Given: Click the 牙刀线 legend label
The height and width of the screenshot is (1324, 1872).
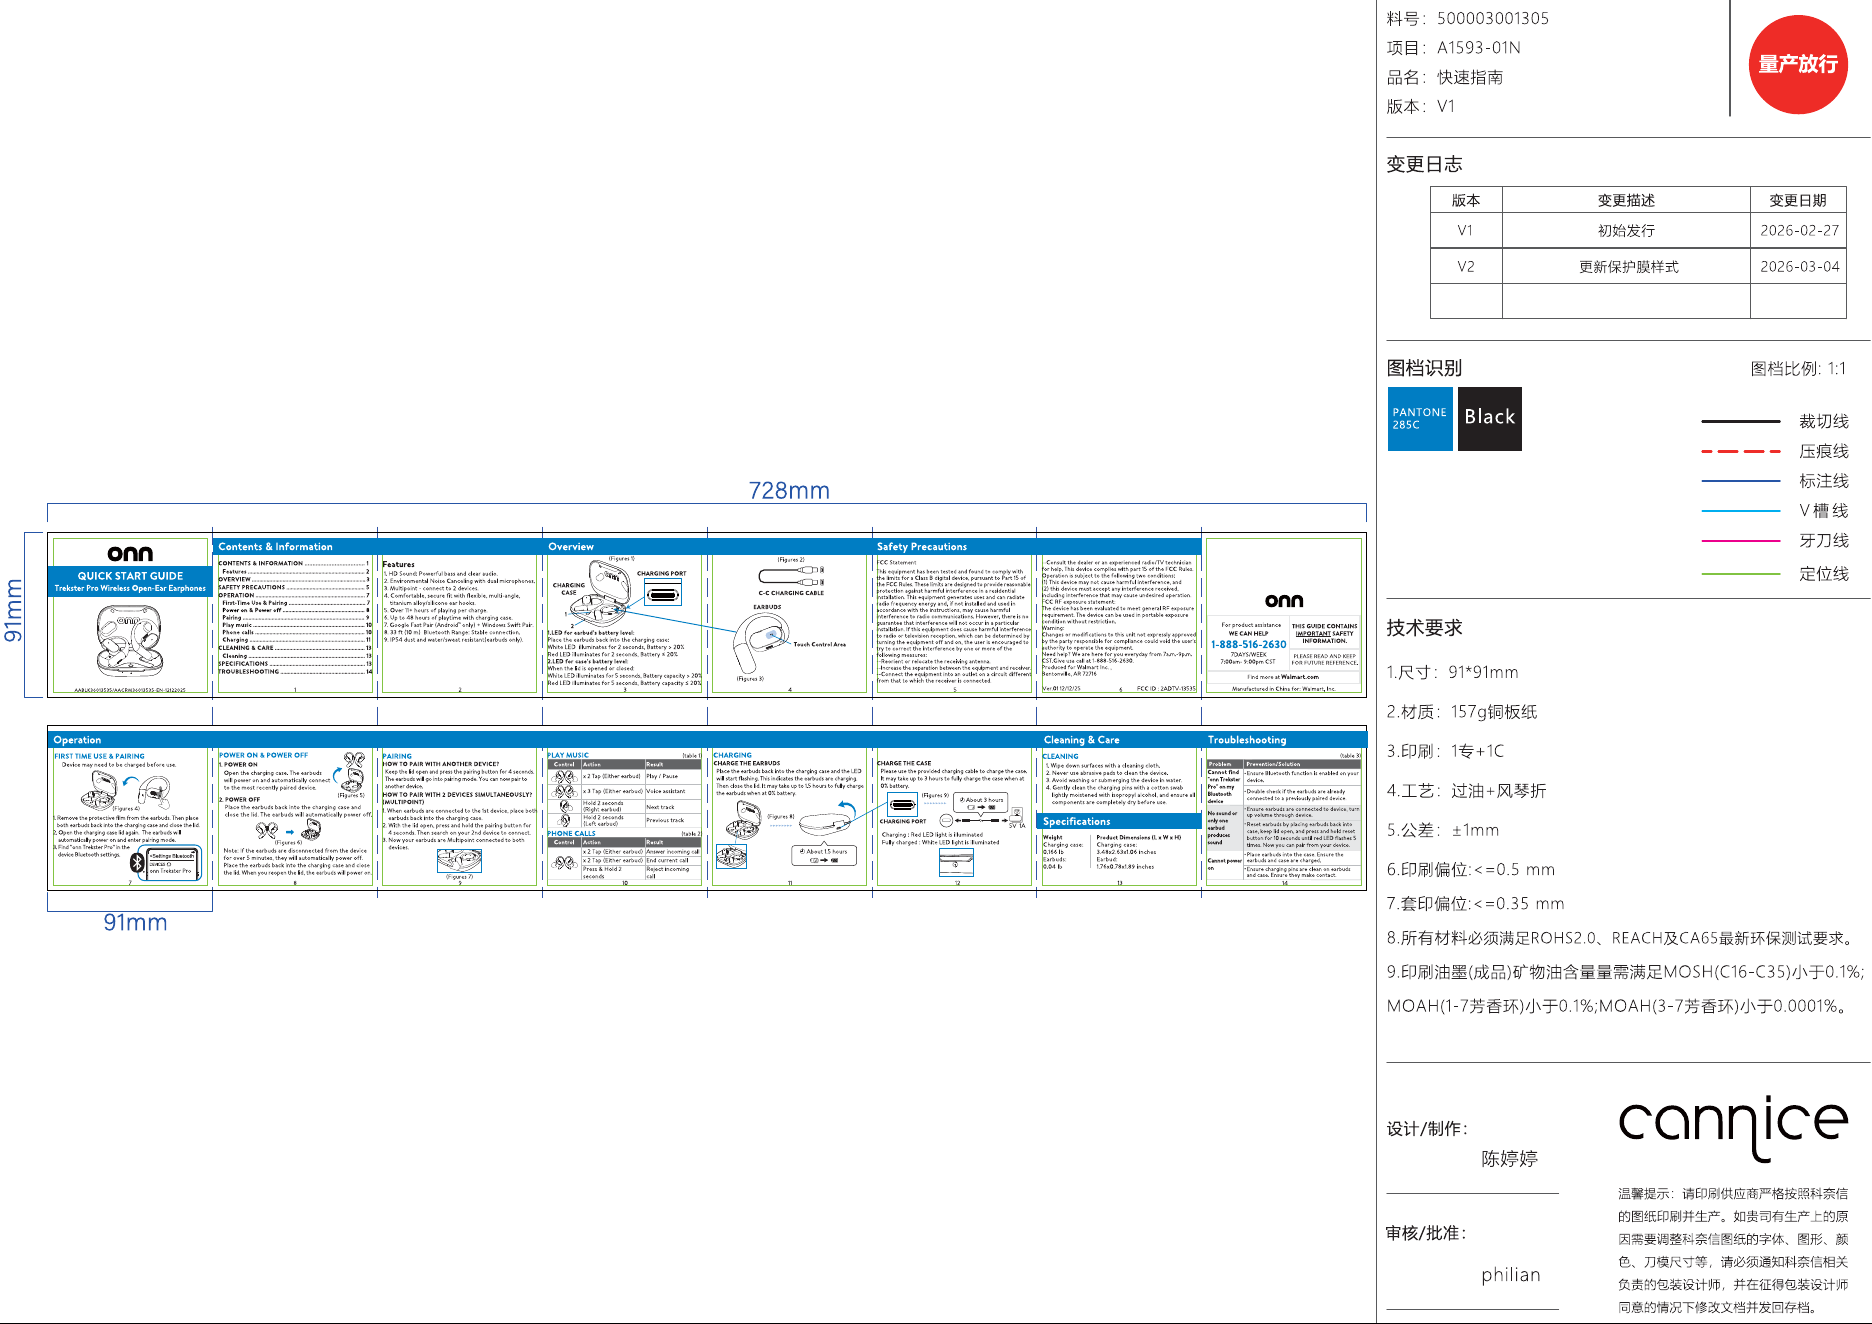Looking at the screenshot, I should point(1824,541).
